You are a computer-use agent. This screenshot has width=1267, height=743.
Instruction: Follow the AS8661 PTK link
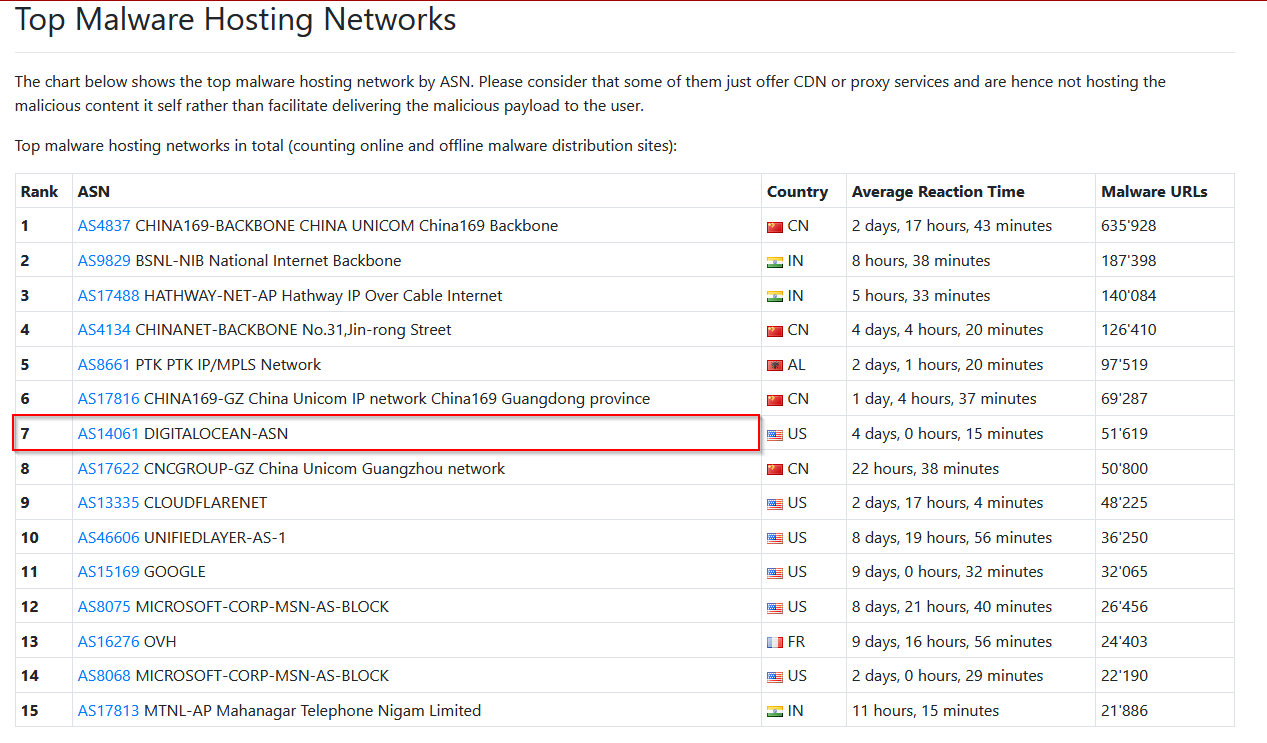tap(104, 365)
